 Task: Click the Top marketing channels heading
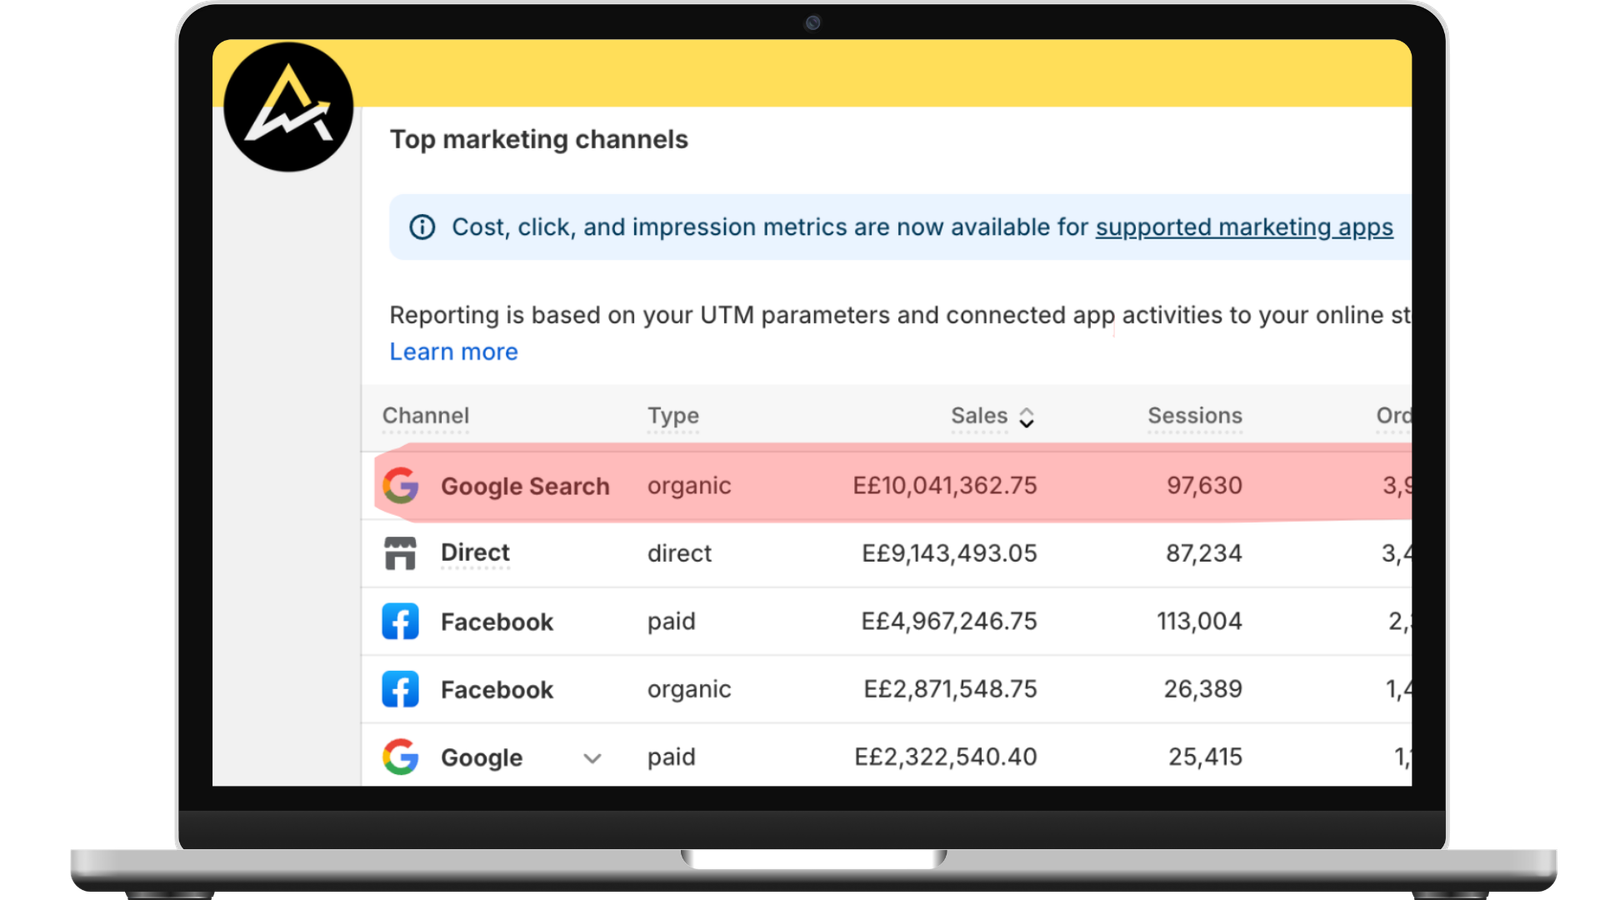click(x=539, y=140)
